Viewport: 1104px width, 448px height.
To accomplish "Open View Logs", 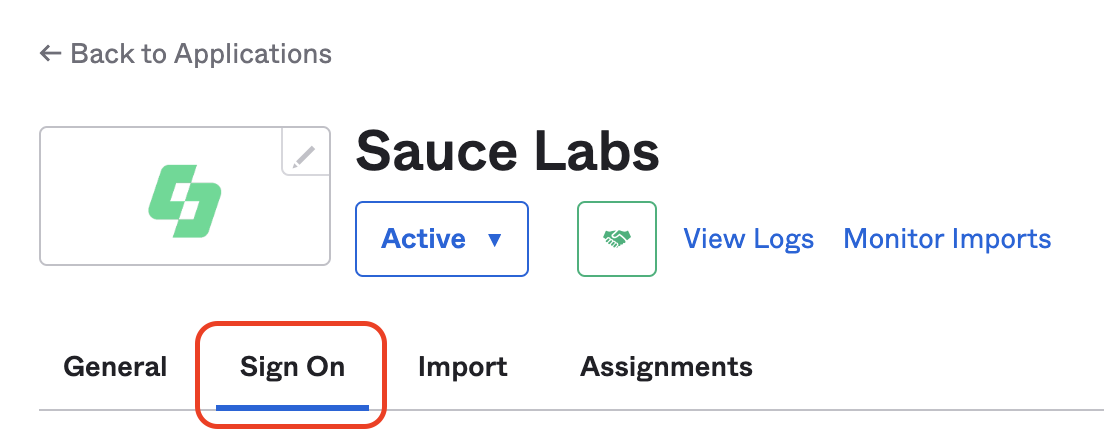I will (x=748, y=239).
